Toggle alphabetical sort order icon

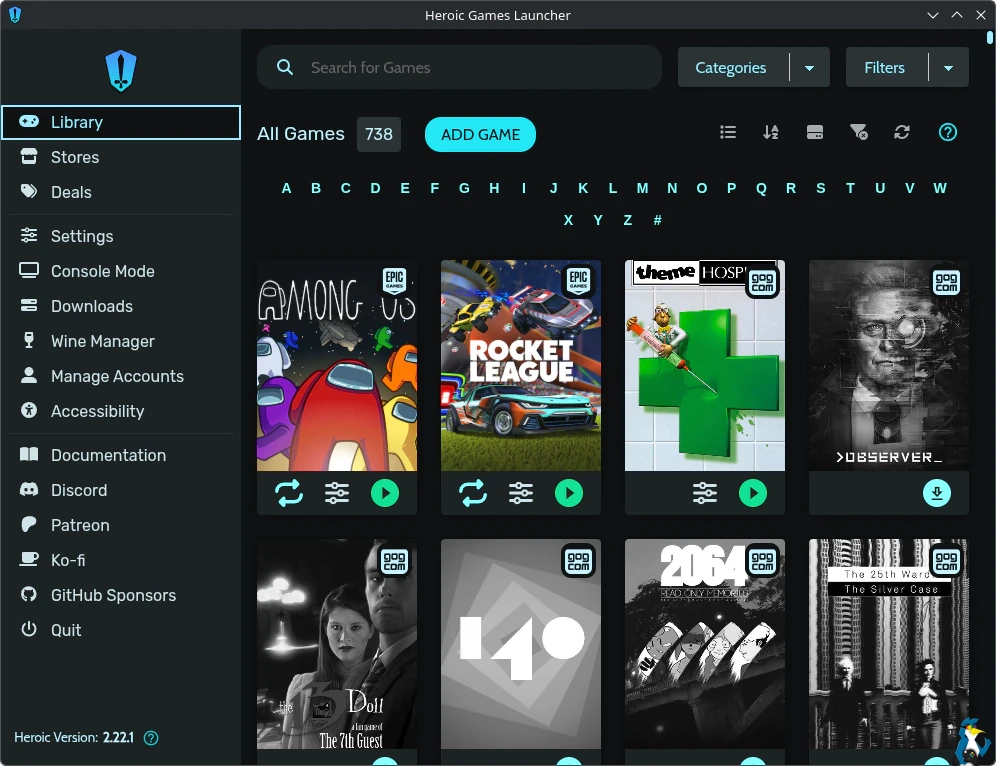[771, 132]
